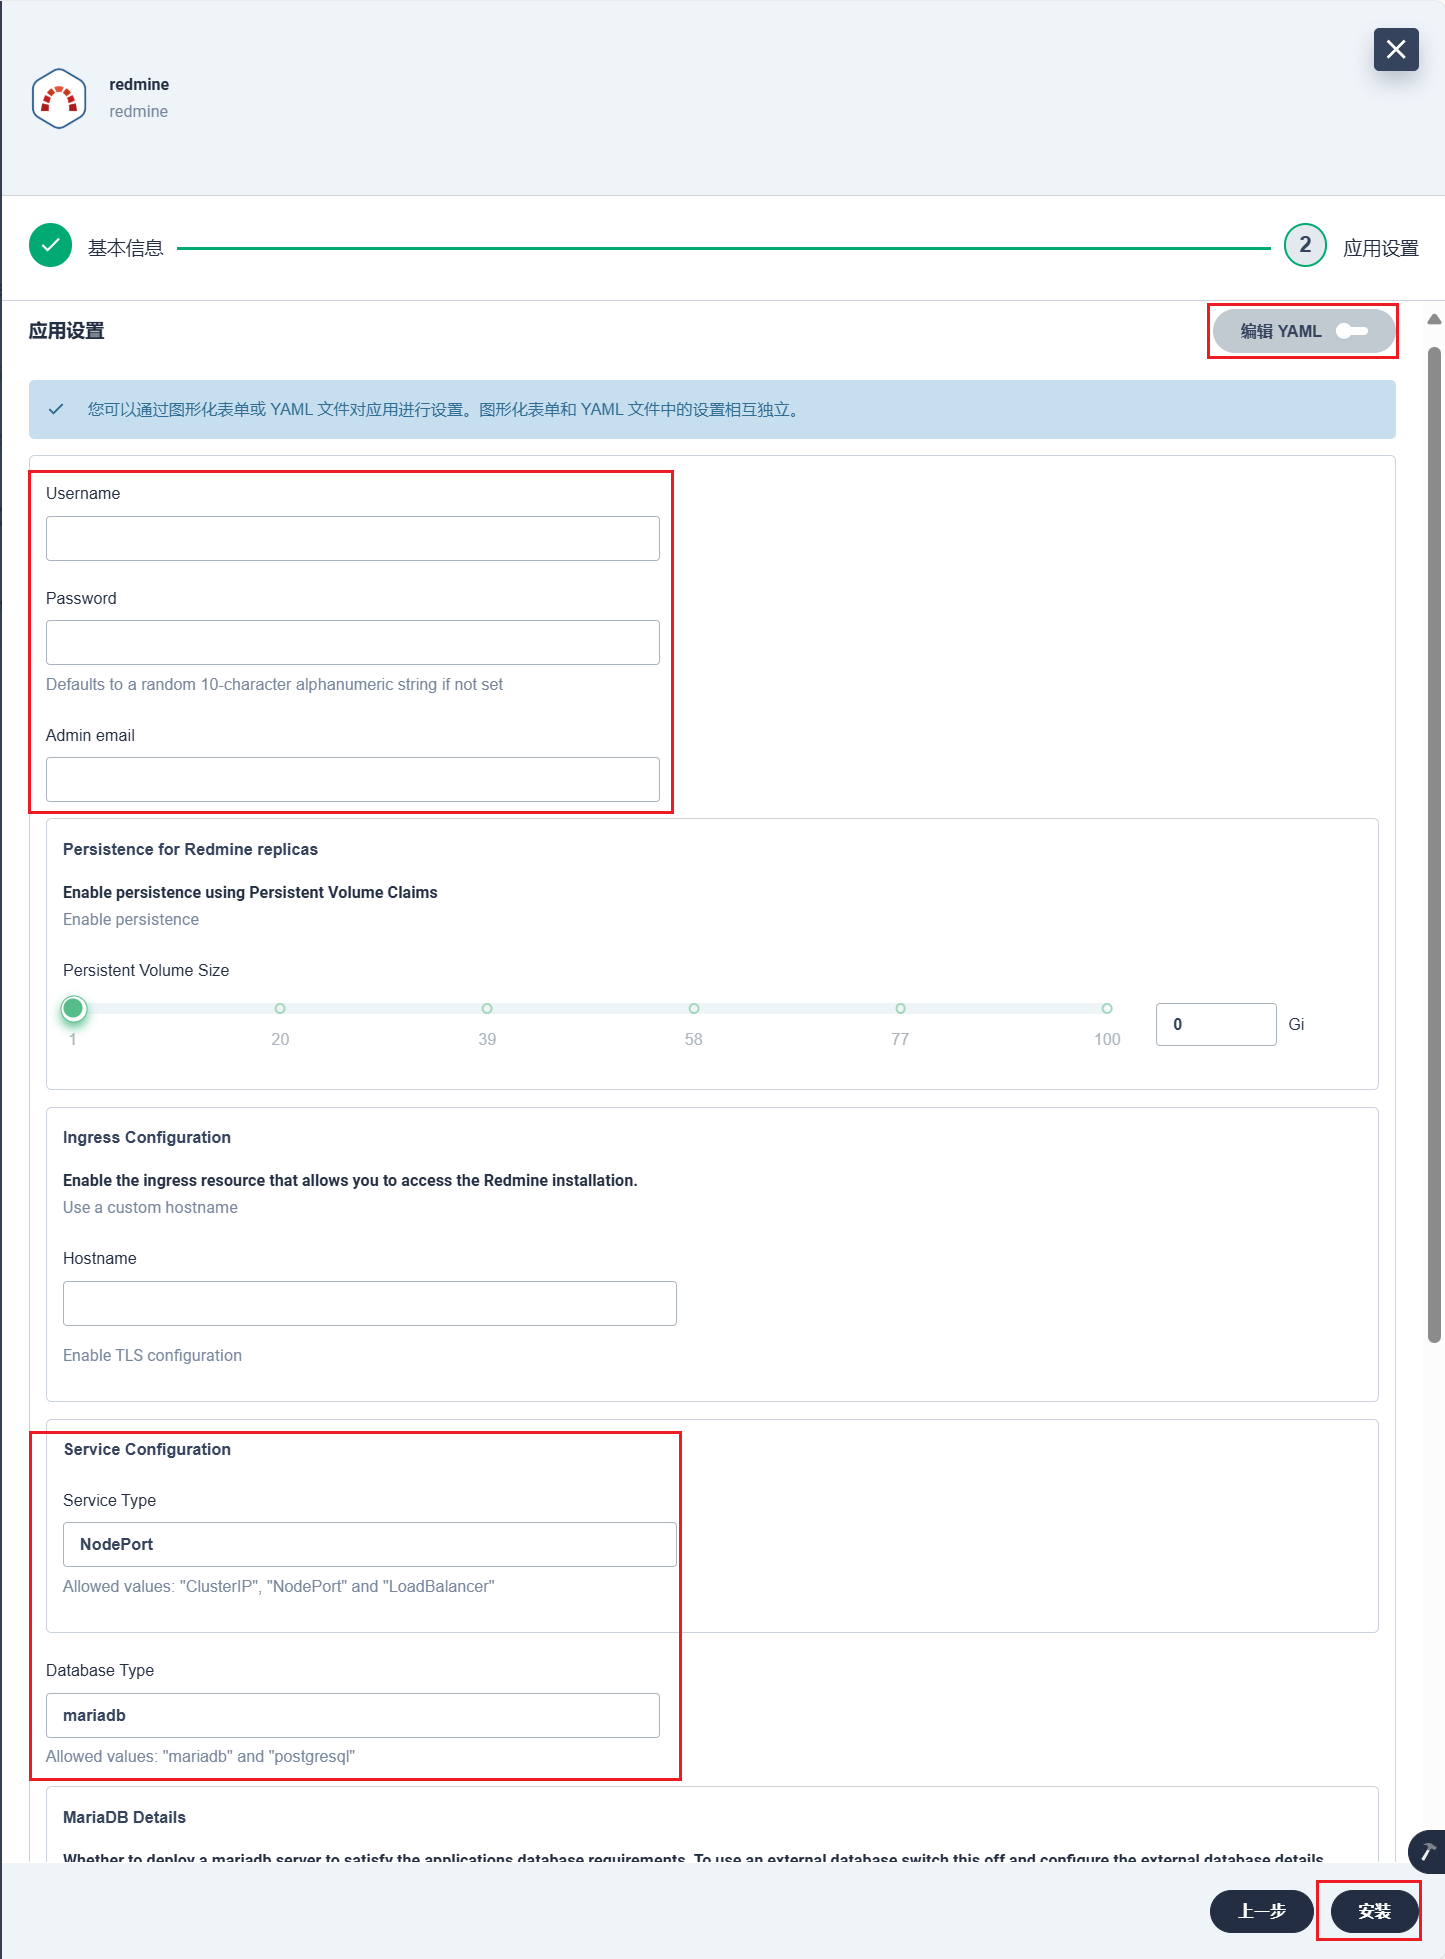Set volume slider to the 20 mark
The height and width of the screenshot is (1959, 1445).
280,1008
